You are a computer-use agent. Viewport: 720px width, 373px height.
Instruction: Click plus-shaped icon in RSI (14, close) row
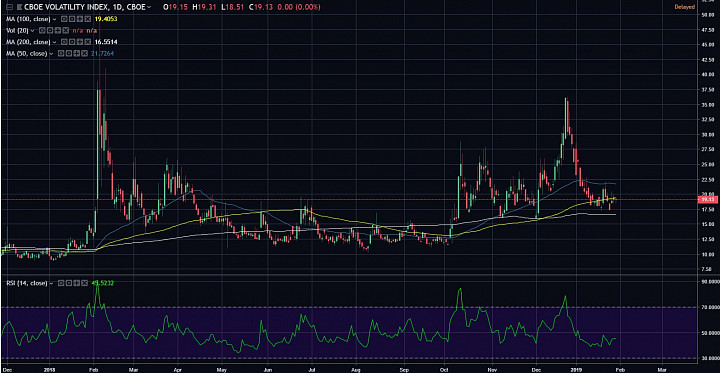(x=77, y=283)
